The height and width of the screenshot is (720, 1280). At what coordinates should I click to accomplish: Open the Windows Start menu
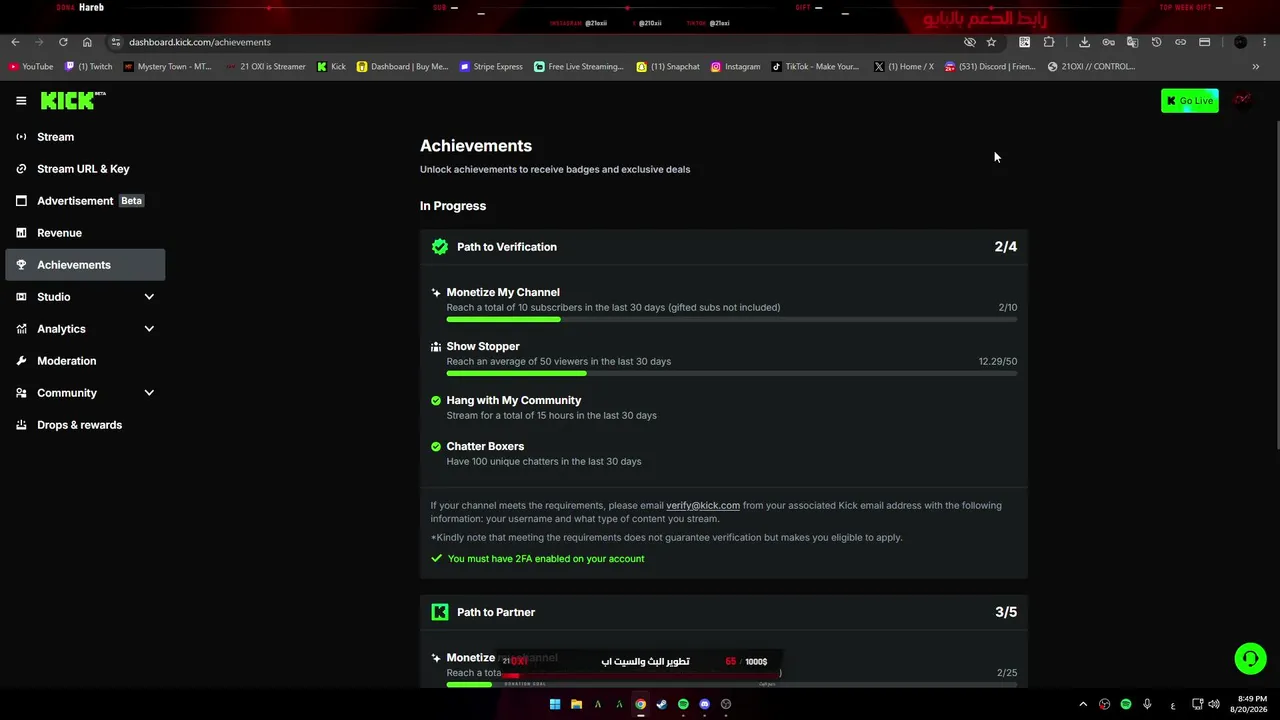(555, 704)
